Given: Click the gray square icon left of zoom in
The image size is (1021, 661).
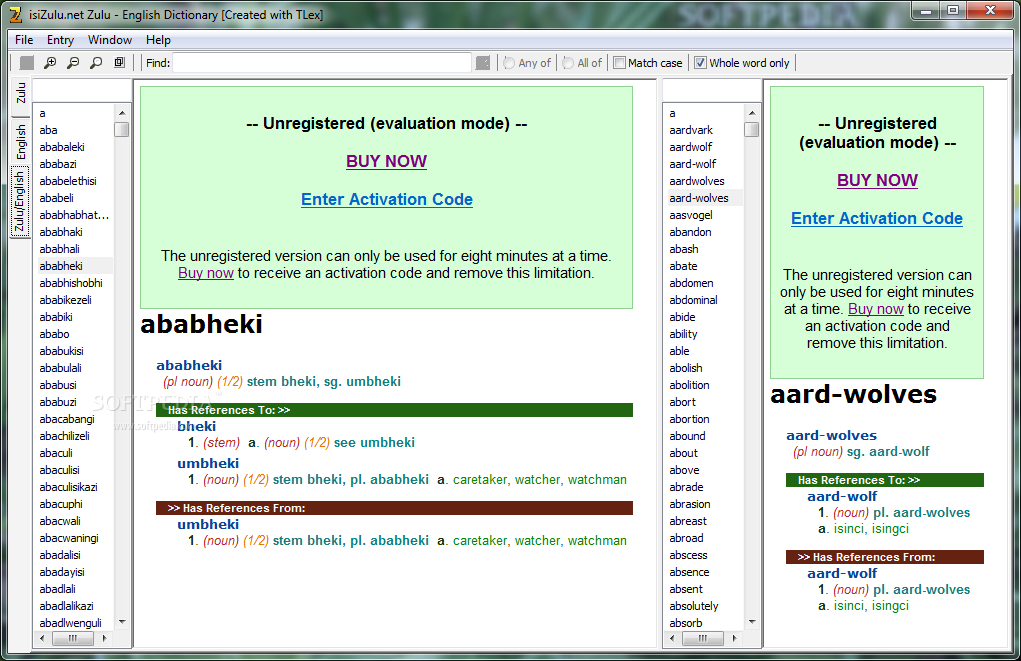Looking at the screenshot, I should (27, 63).
